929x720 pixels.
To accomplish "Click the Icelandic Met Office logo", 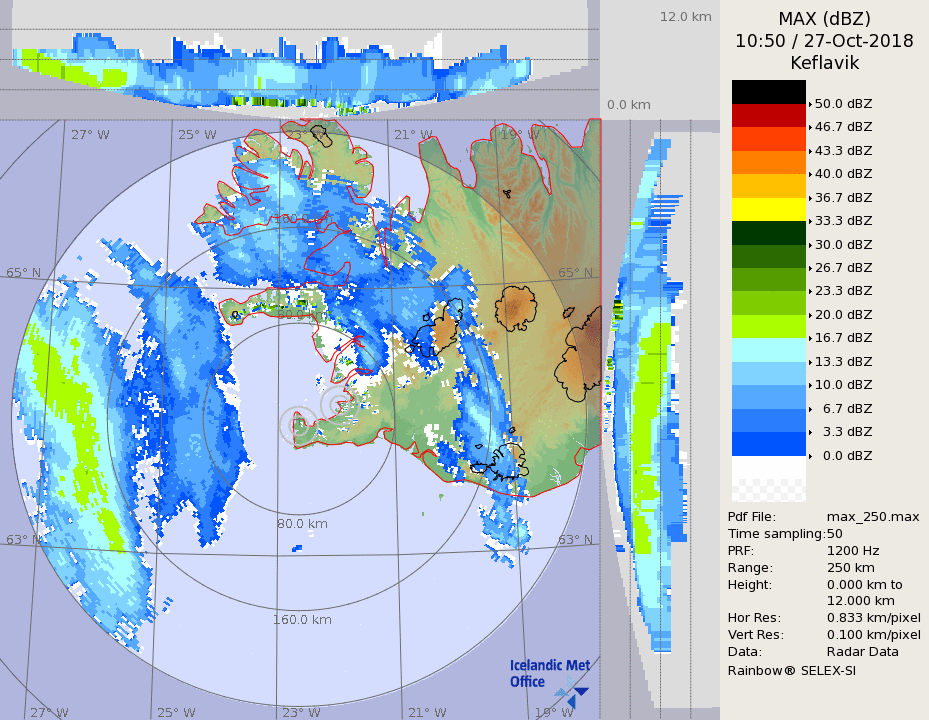I will point(548,677).
